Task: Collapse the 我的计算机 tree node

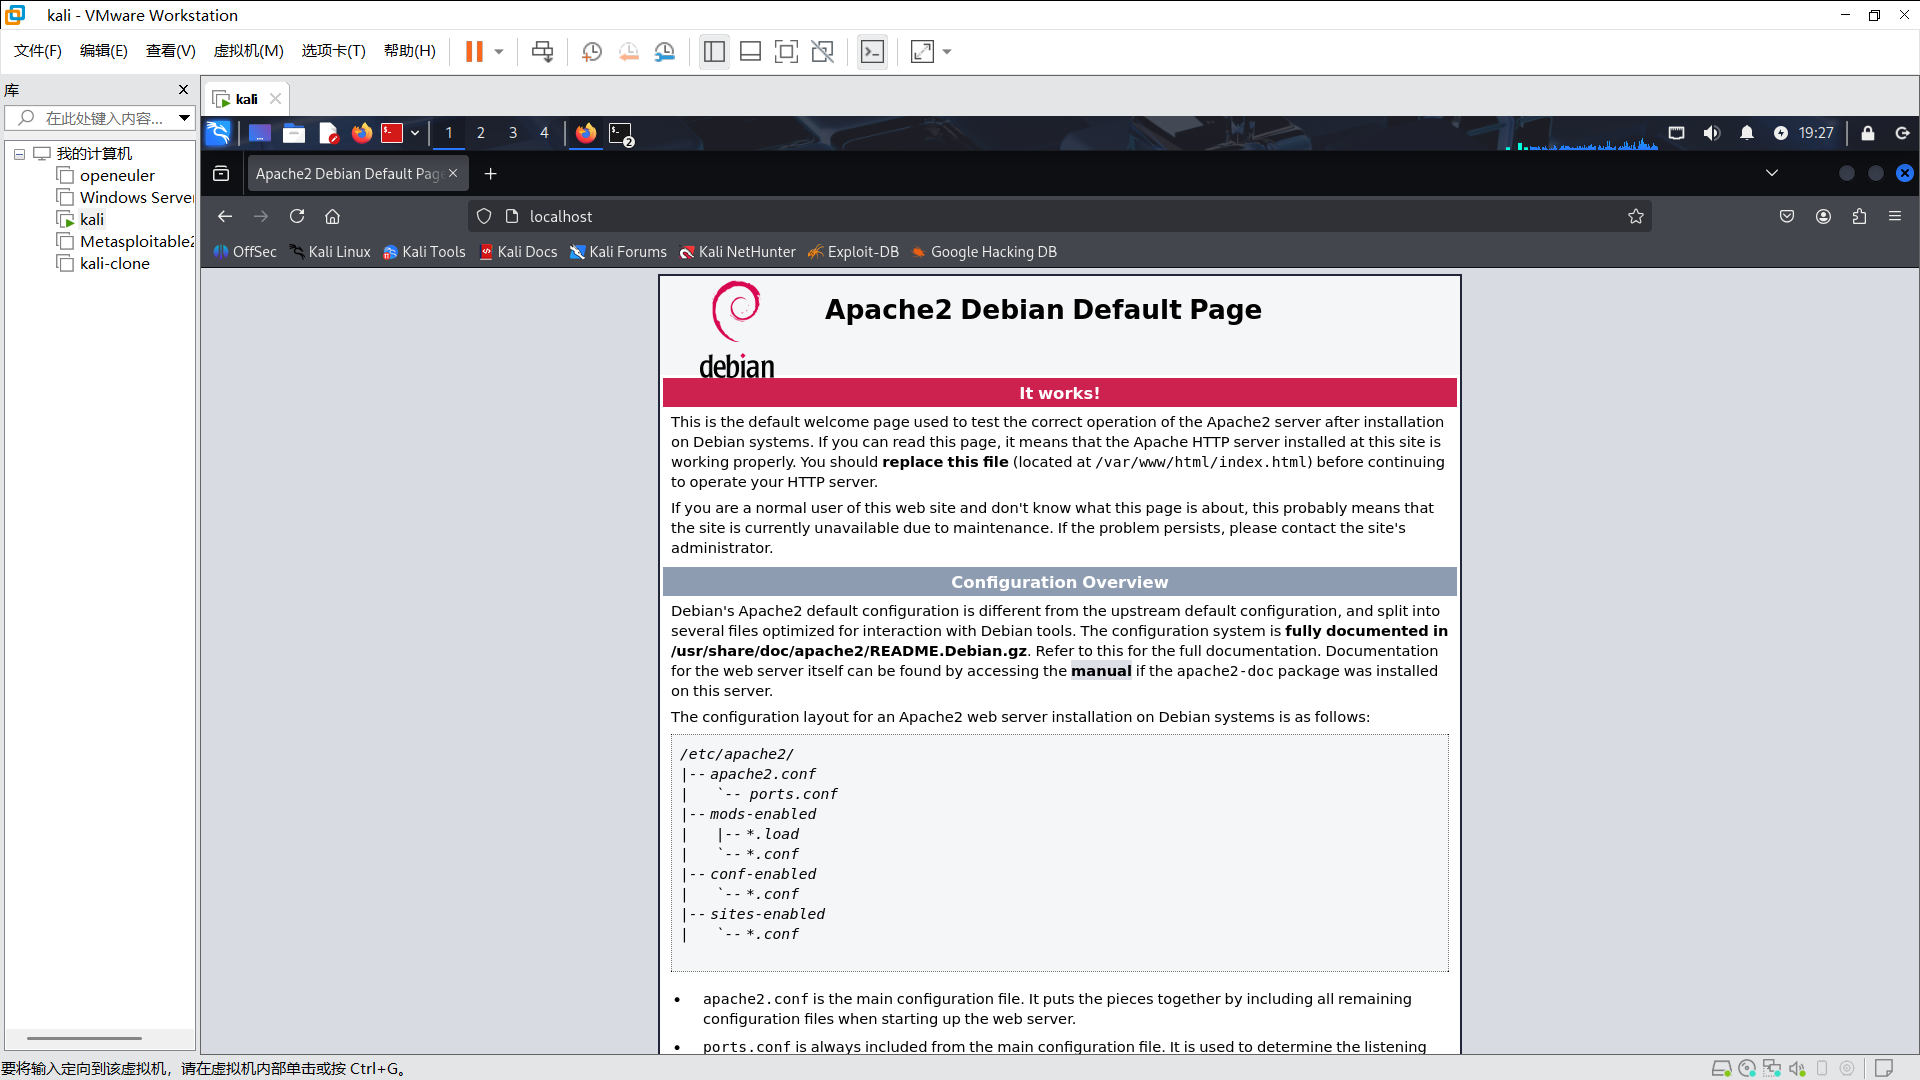Action: [x=19, y=154]
